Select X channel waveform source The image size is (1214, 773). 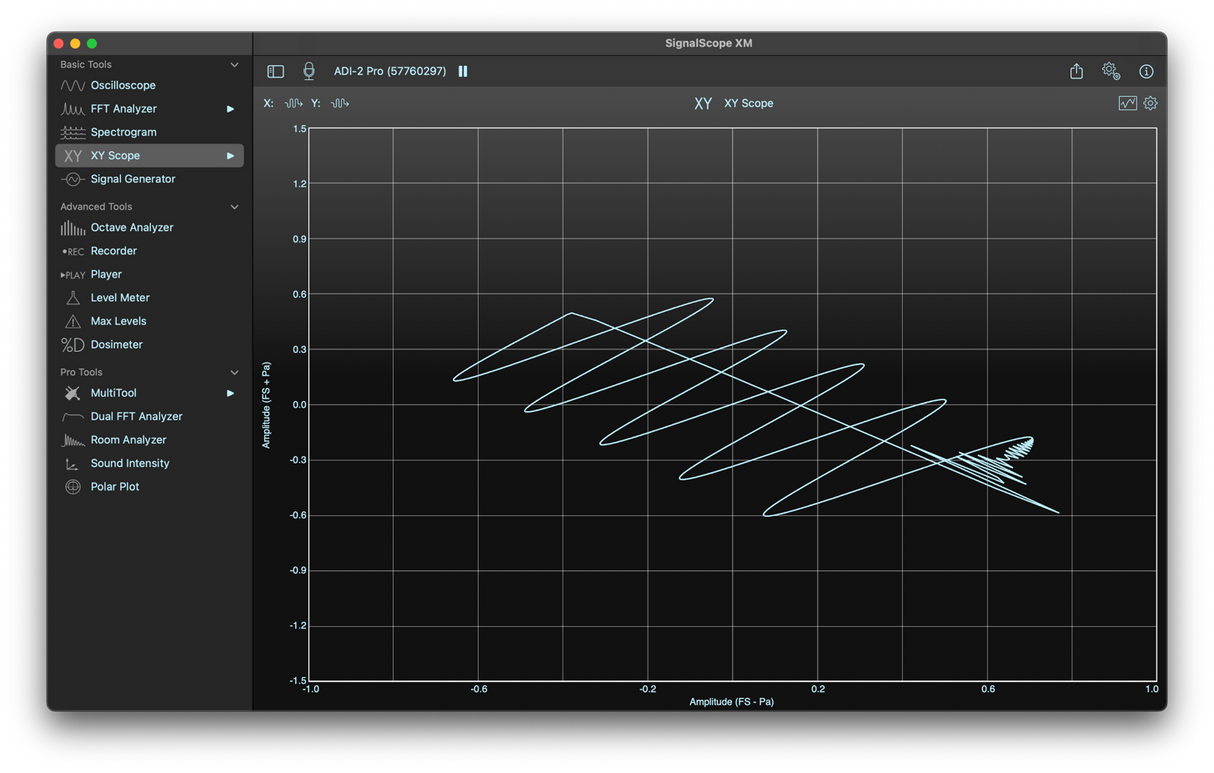(293, 103)
